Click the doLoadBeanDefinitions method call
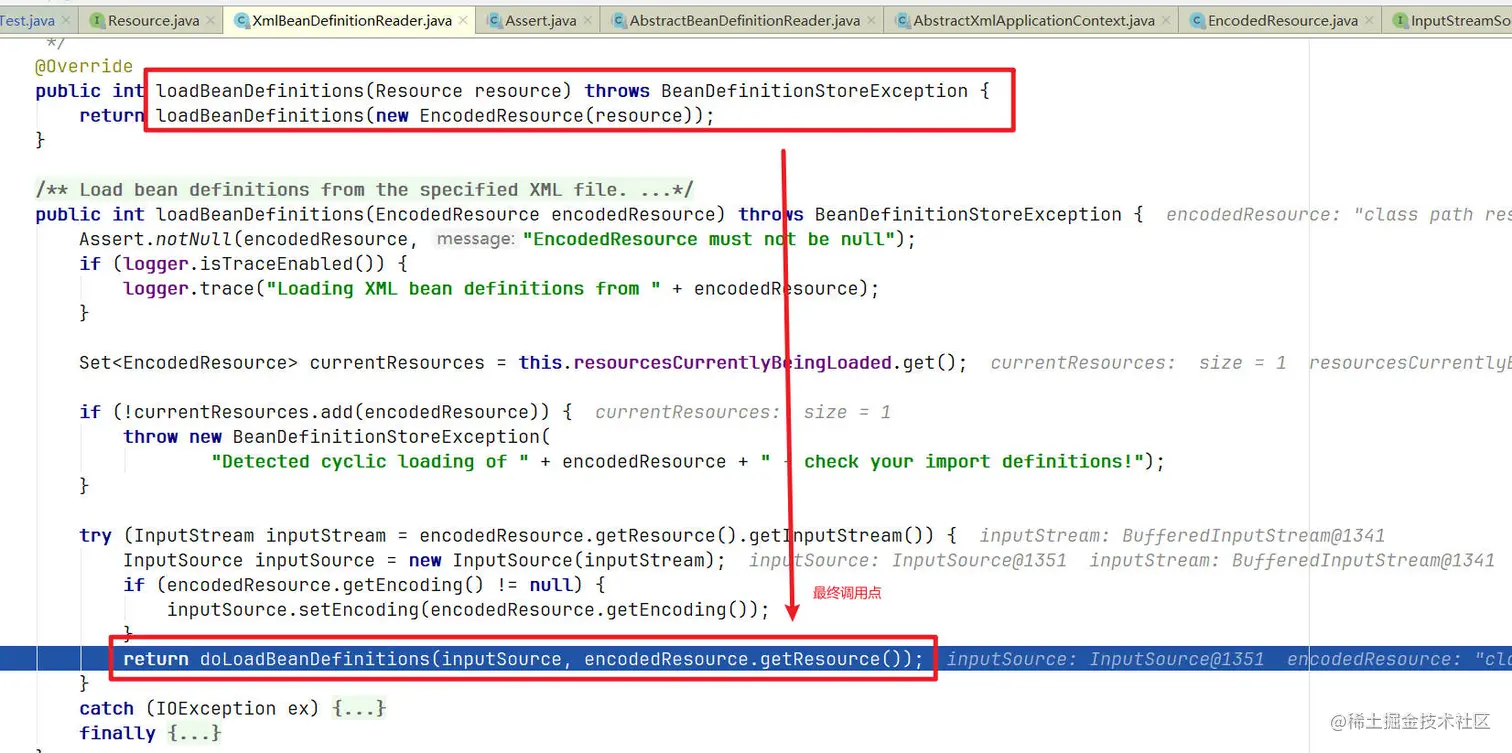This screenshot has height=753, width=1512. [315, 659]
